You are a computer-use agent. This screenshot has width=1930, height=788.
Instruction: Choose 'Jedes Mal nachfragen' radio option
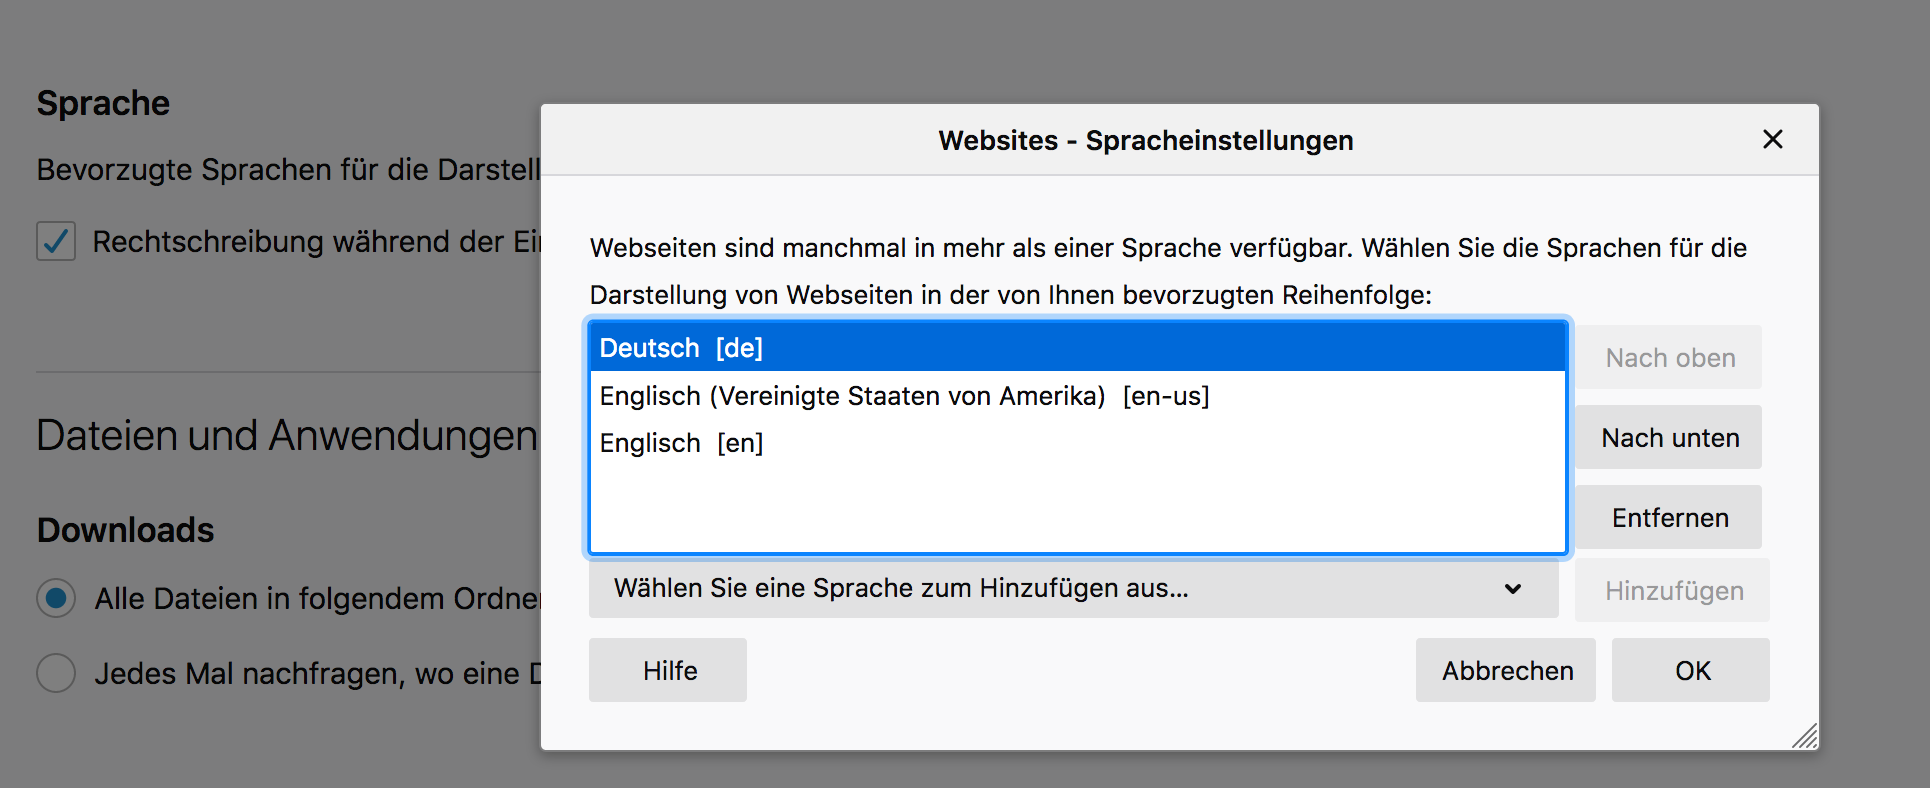tap(56, 673)
